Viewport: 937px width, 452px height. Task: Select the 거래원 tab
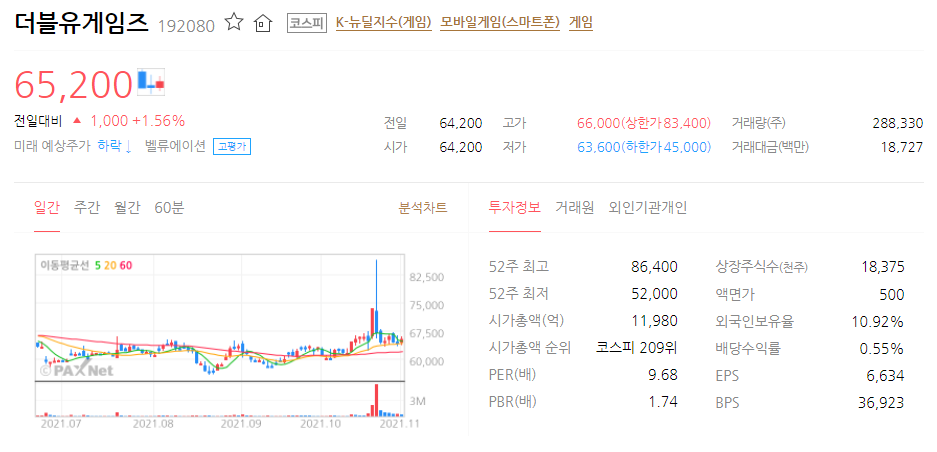point(574,208)
